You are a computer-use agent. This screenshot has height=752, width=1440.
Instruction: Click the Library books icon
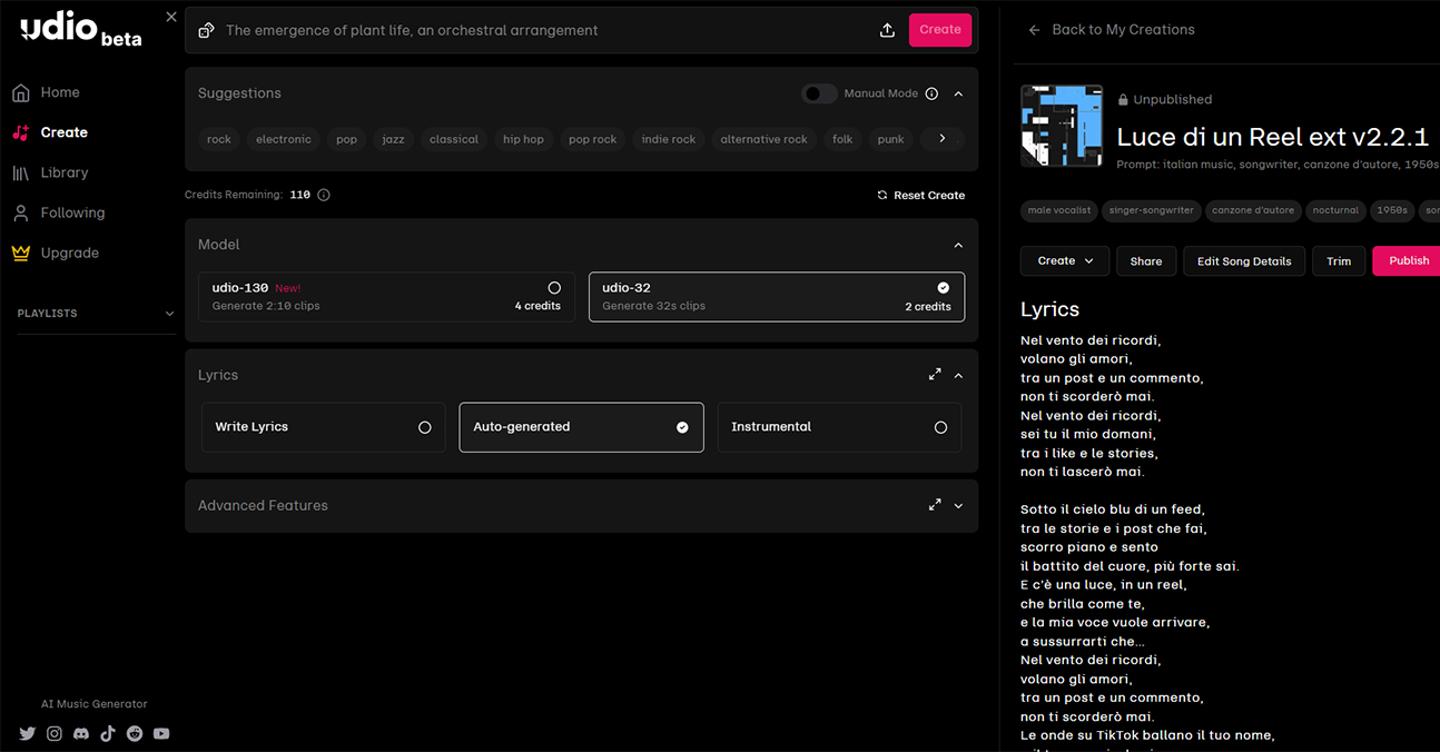tap(21, 173)
